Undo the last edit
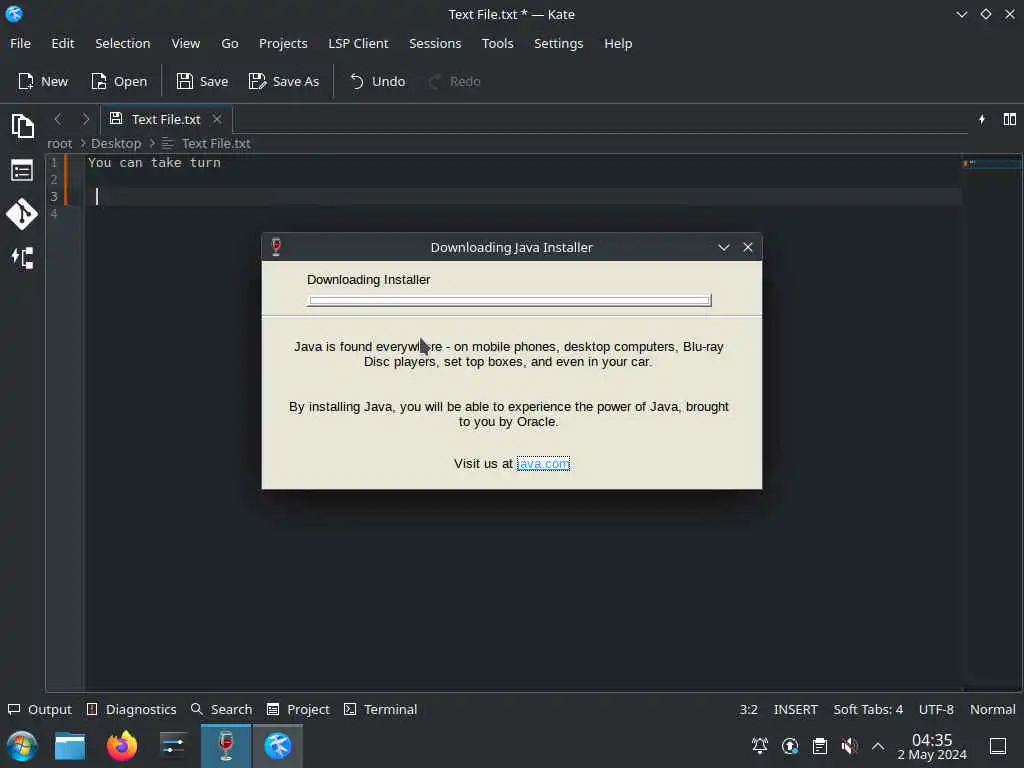The image size is (1024, 768). [x=377, y=81]
